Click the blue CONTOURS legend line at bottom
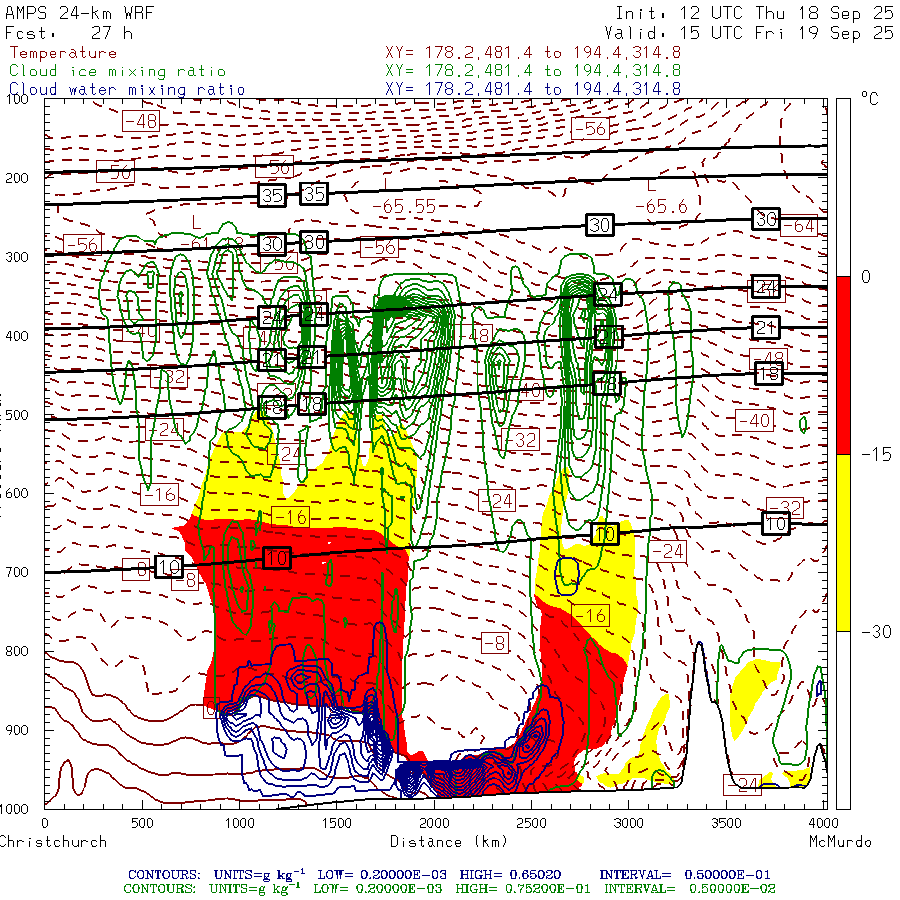900x900 pixels. point(450,874)
